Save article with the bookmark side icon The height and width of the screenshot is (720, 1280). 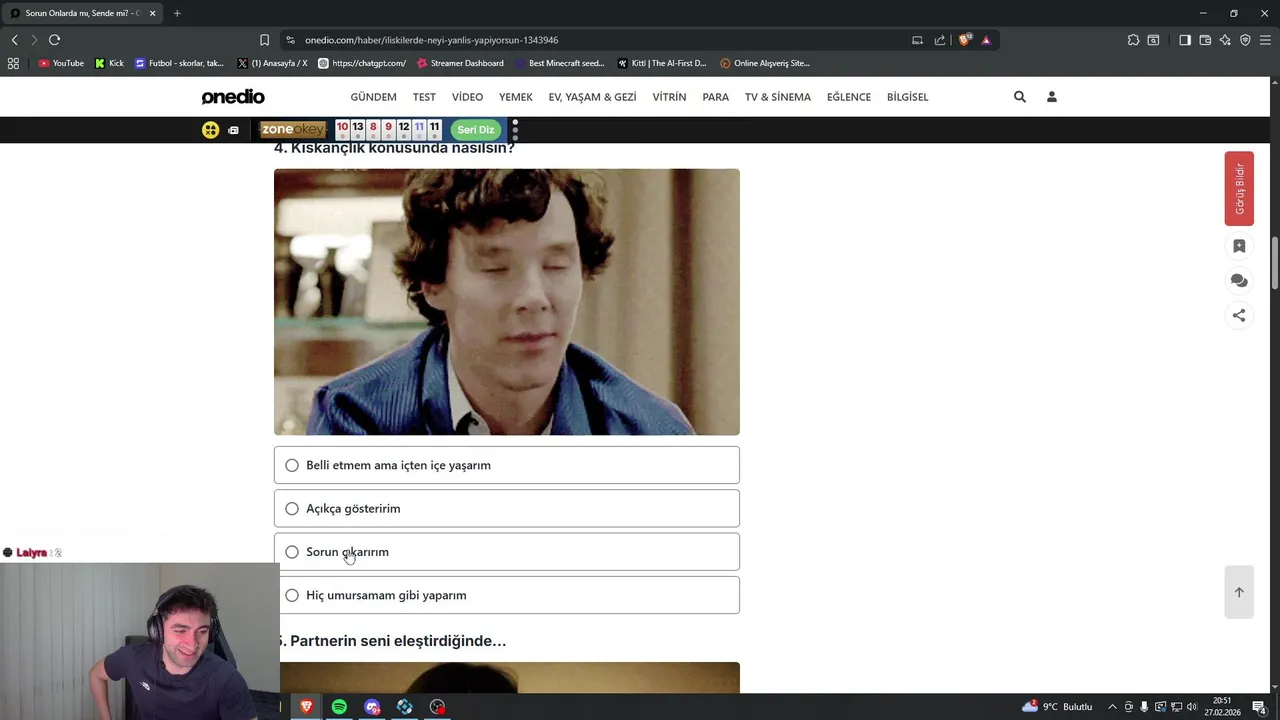(x=1239, y=246)
